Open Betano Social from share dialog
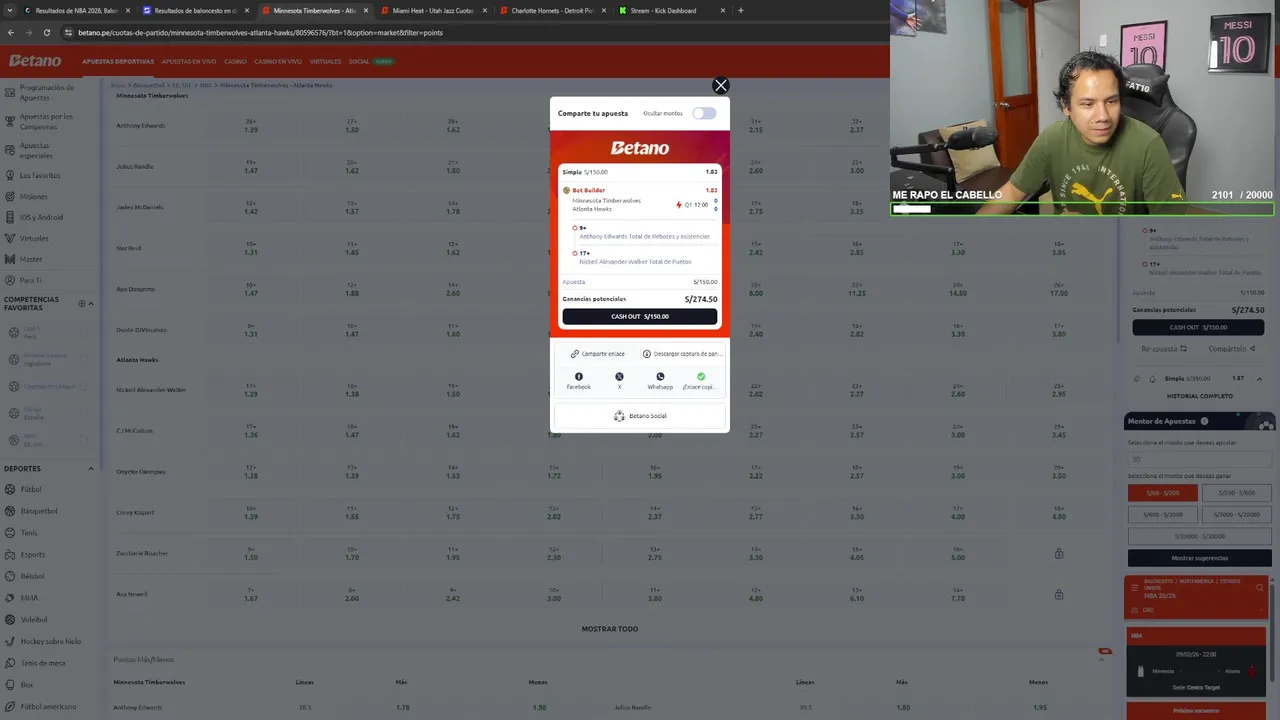The image size is (1280, 720). tap(640, 416)
